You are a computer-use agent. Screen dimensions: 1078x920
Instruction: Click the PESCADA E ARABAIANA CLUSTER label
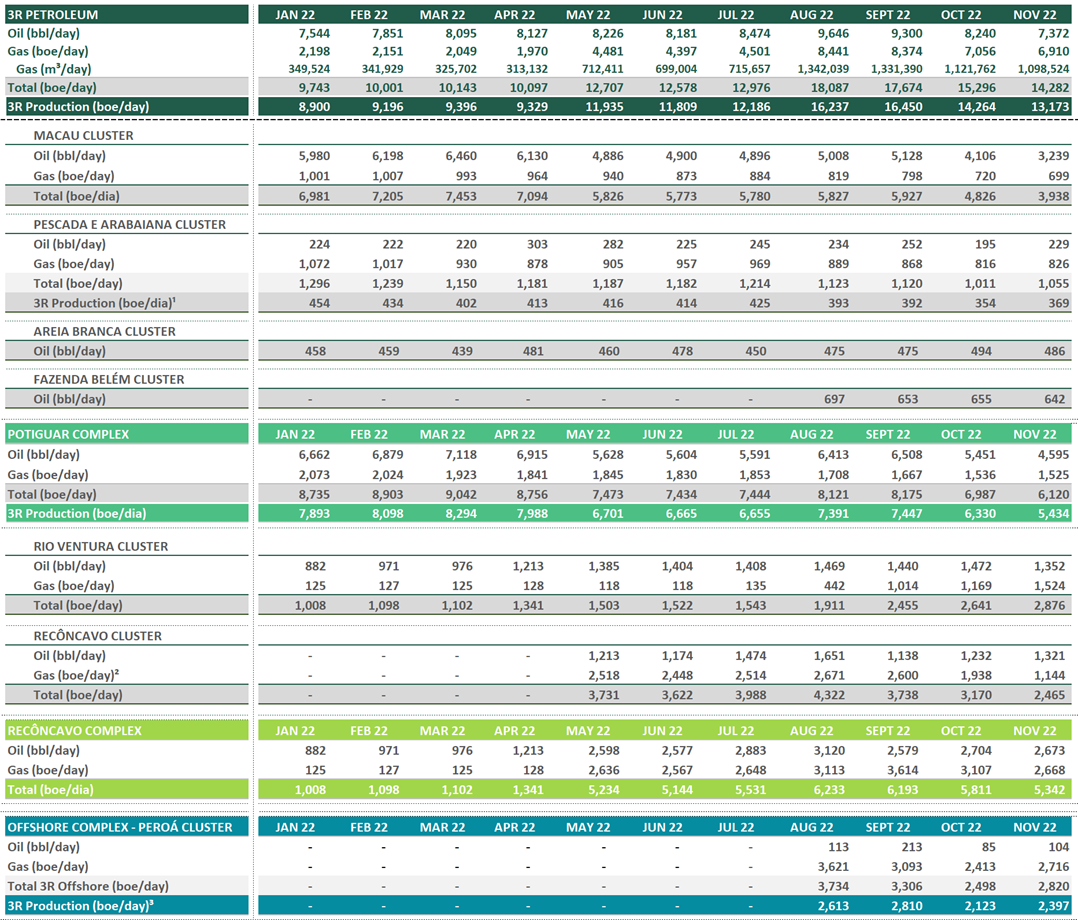pos(129,225)
